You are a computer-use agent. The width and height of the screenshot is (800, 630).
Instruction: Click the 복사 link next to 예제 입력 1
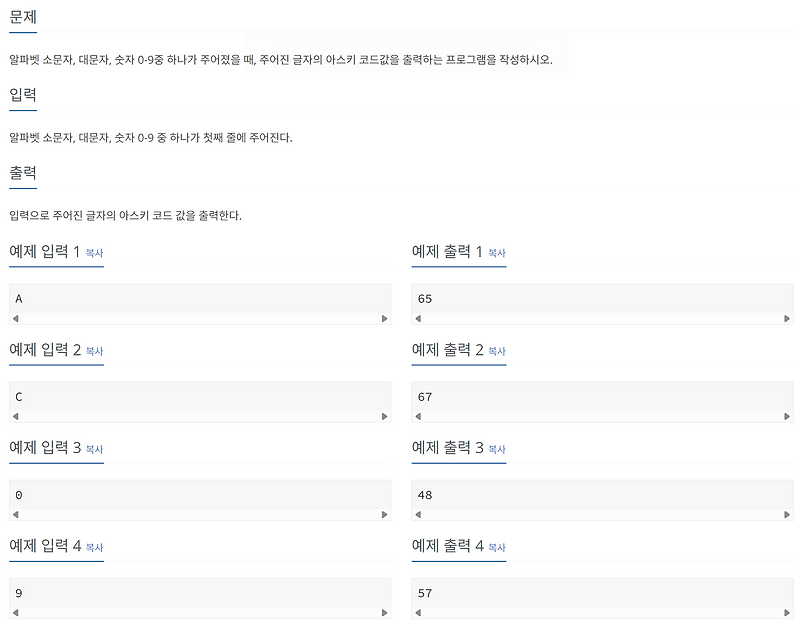95,253
